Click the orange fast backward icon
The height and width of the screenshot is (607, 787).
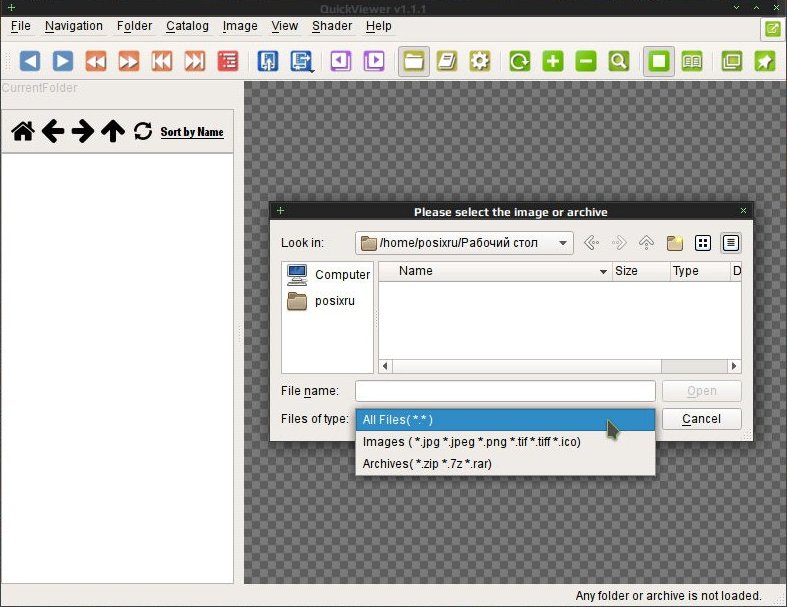(x=96, y=61)
